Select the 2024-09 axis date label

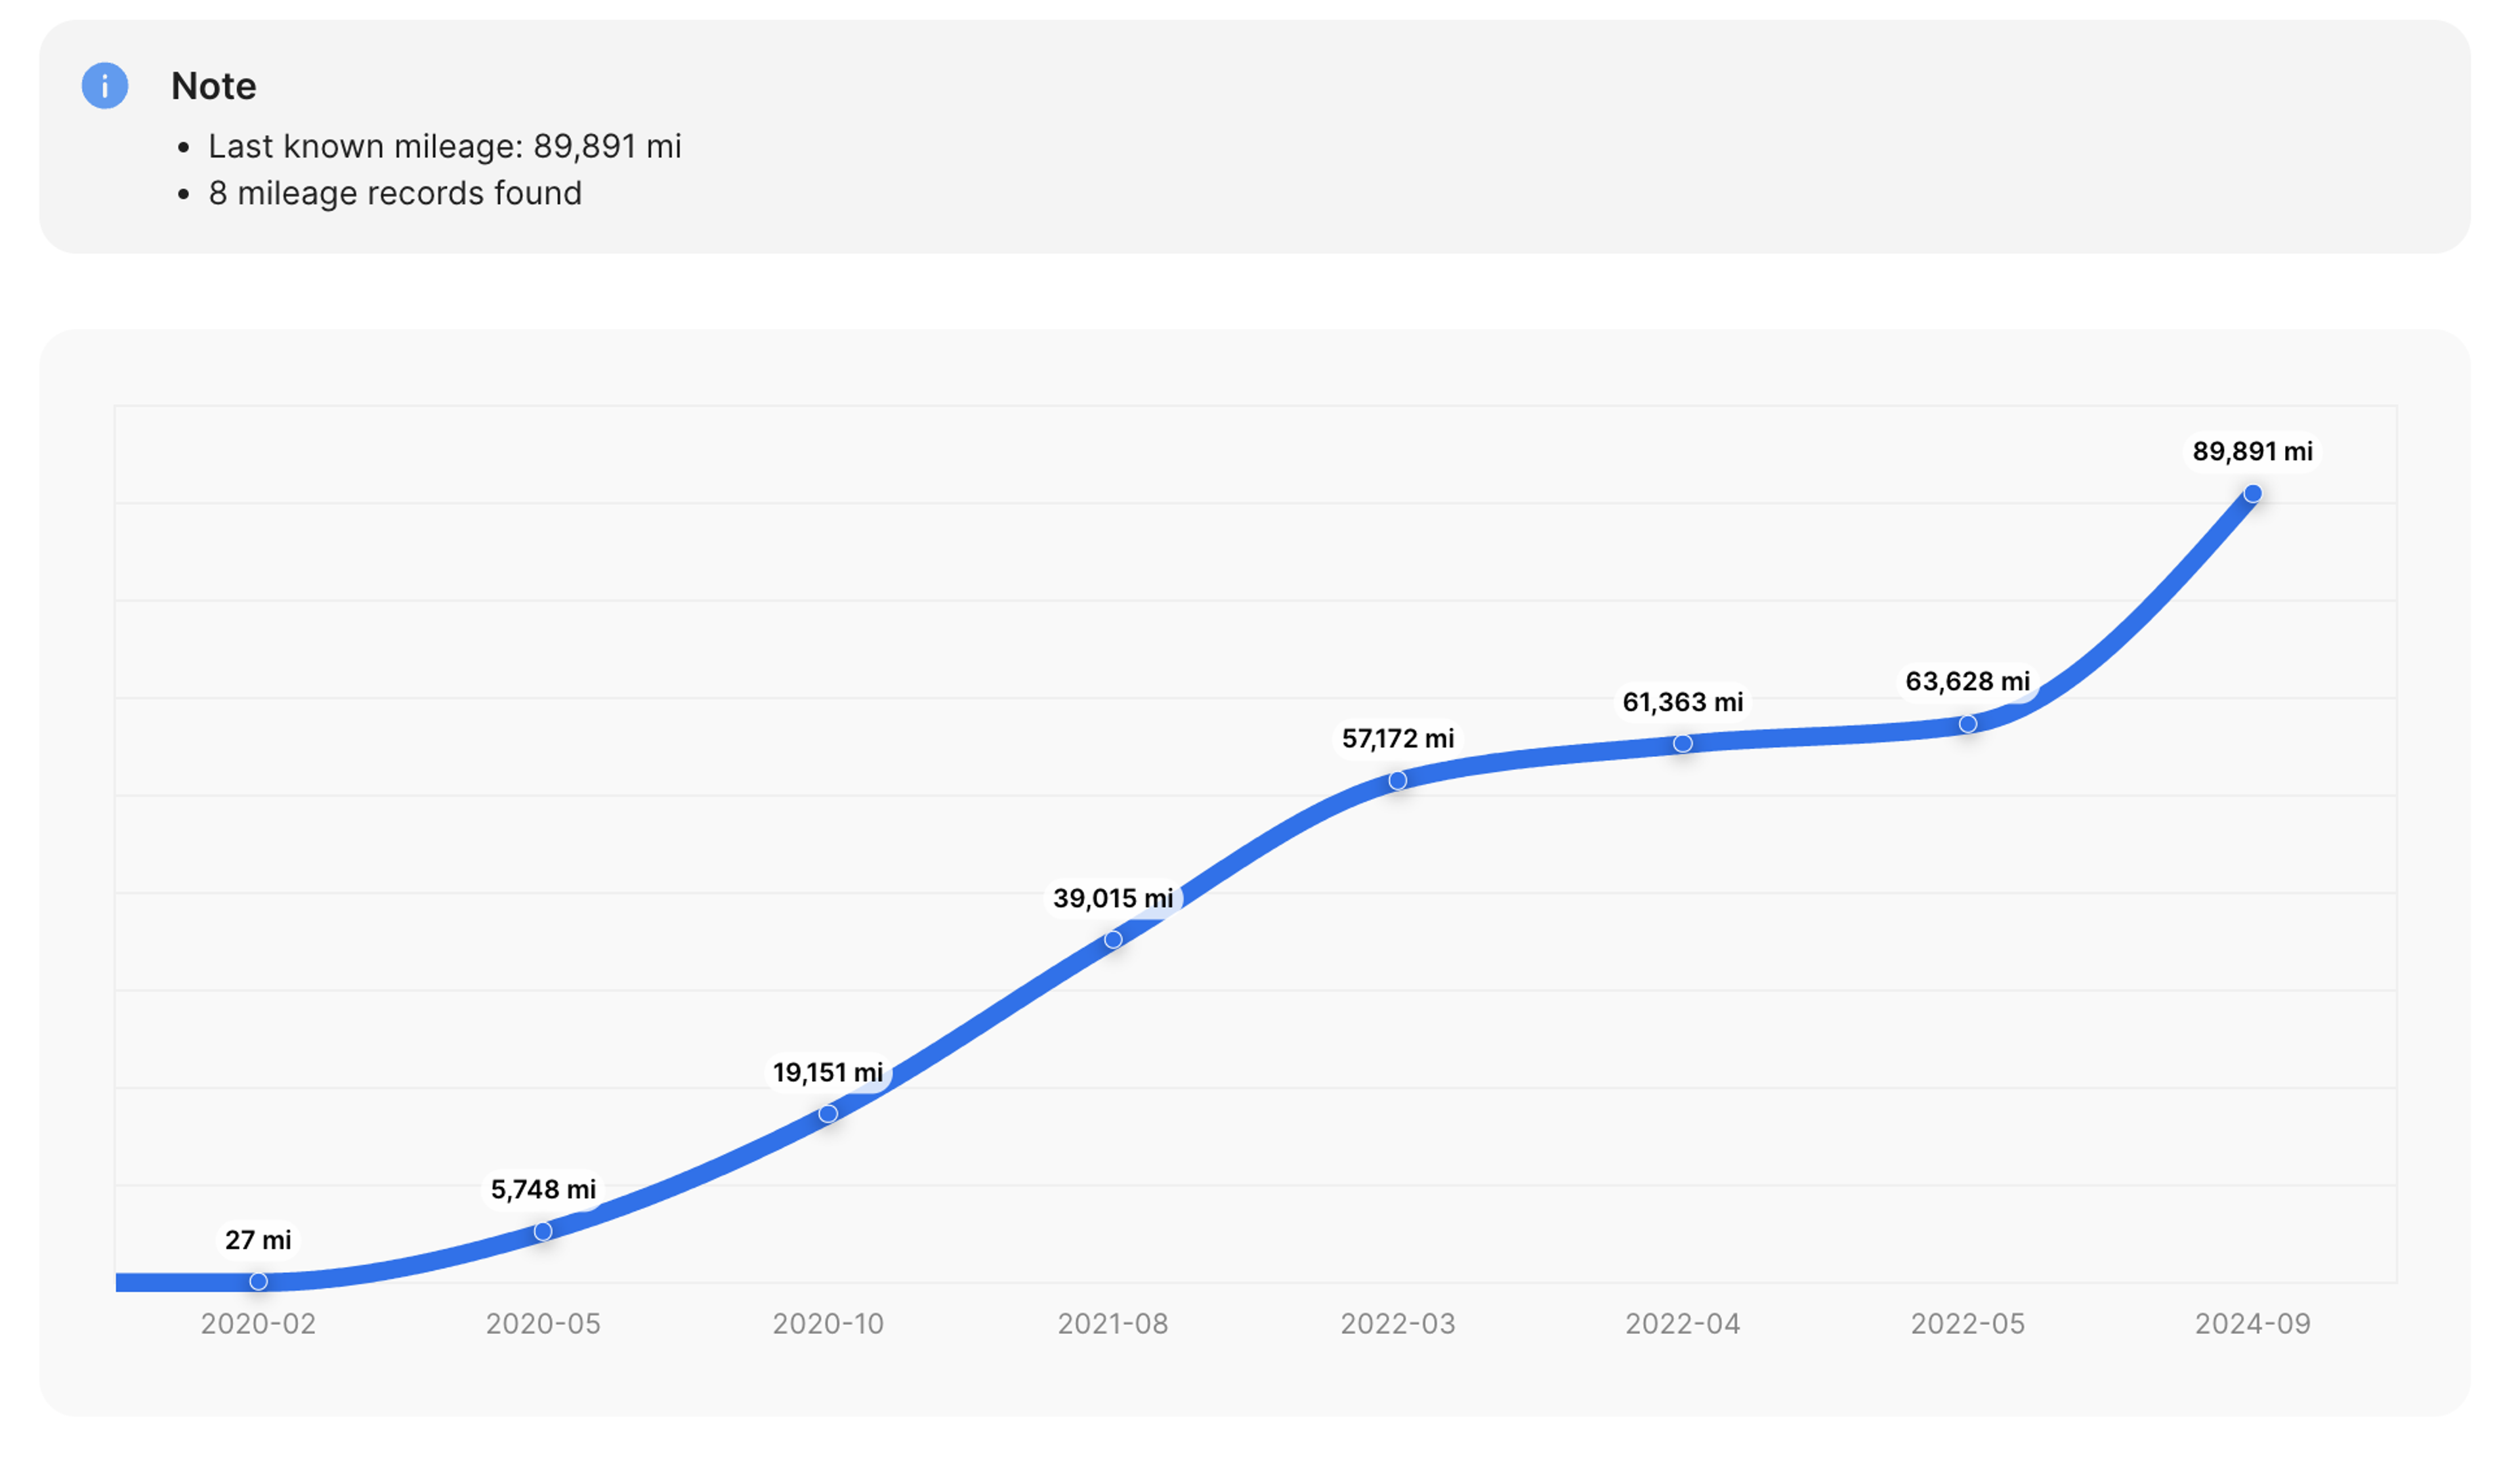coord(2253,1323)
